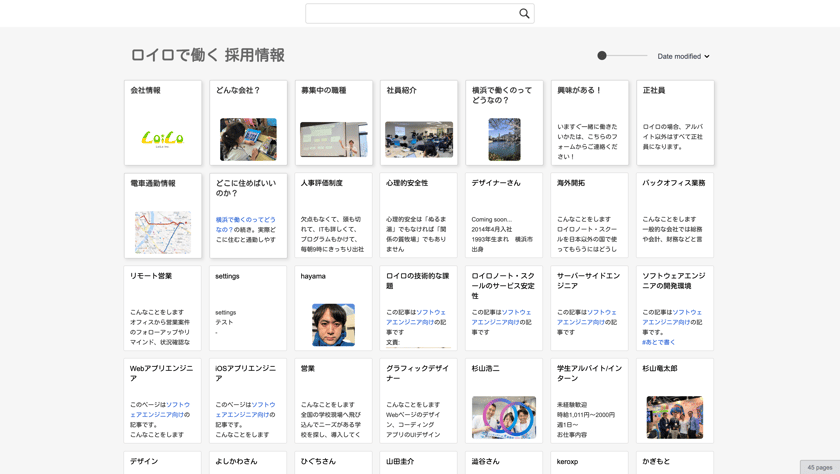Click ソフトウェアエンジニア向け link in サービス安定性 card
Screen dimensions: 840x474
[501, 317]
